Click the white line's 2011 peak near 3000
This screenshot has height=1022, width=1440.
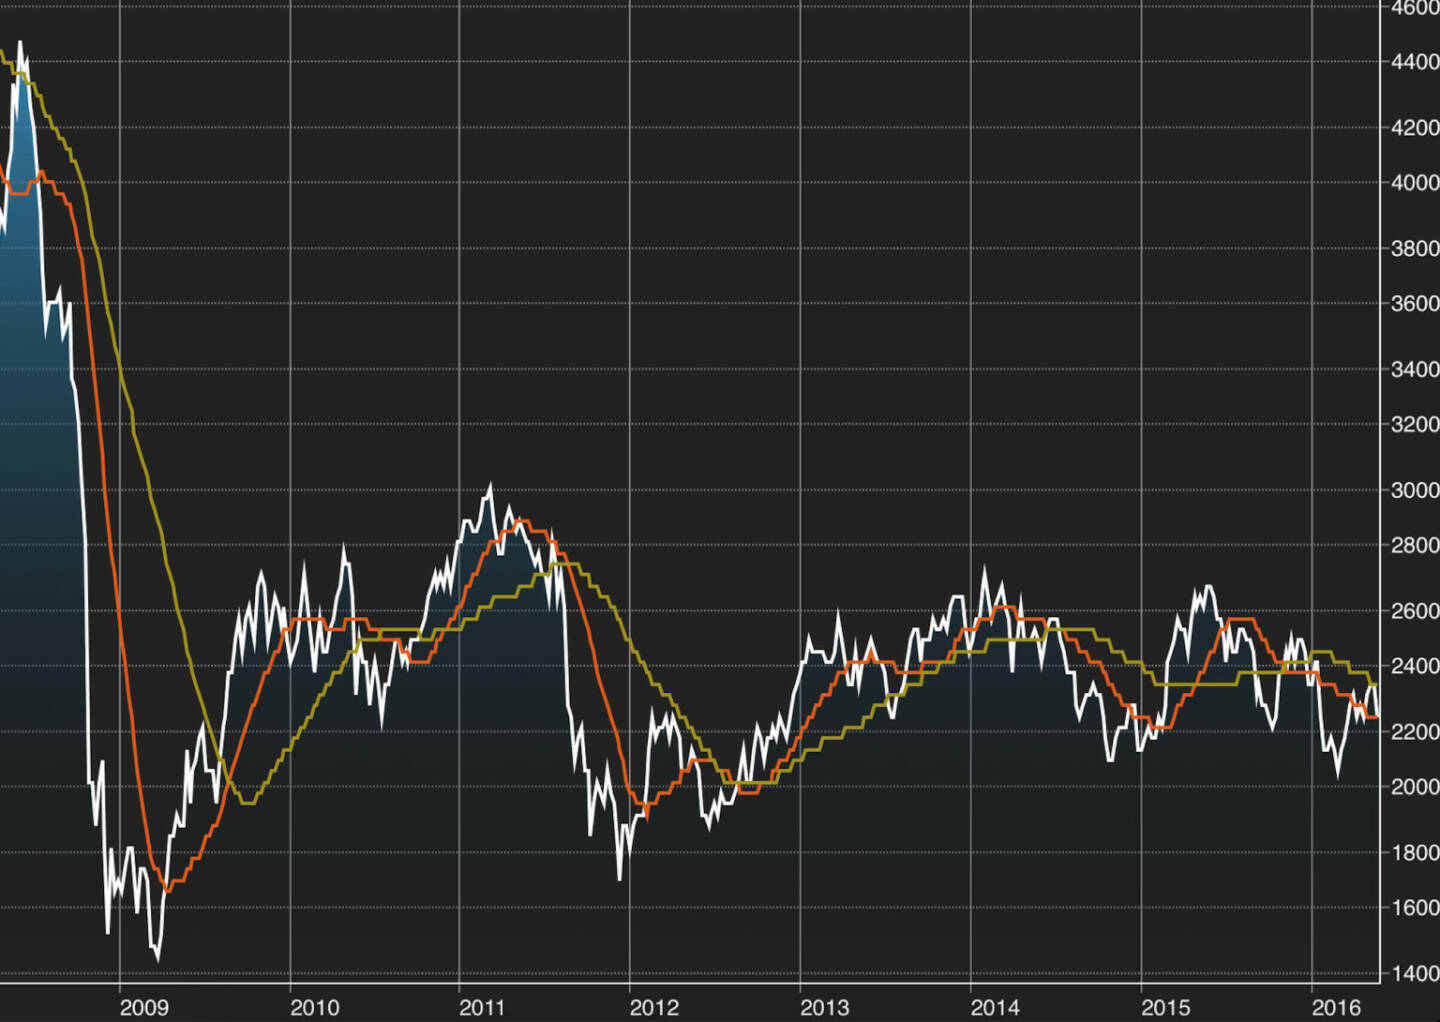(489, 487)
